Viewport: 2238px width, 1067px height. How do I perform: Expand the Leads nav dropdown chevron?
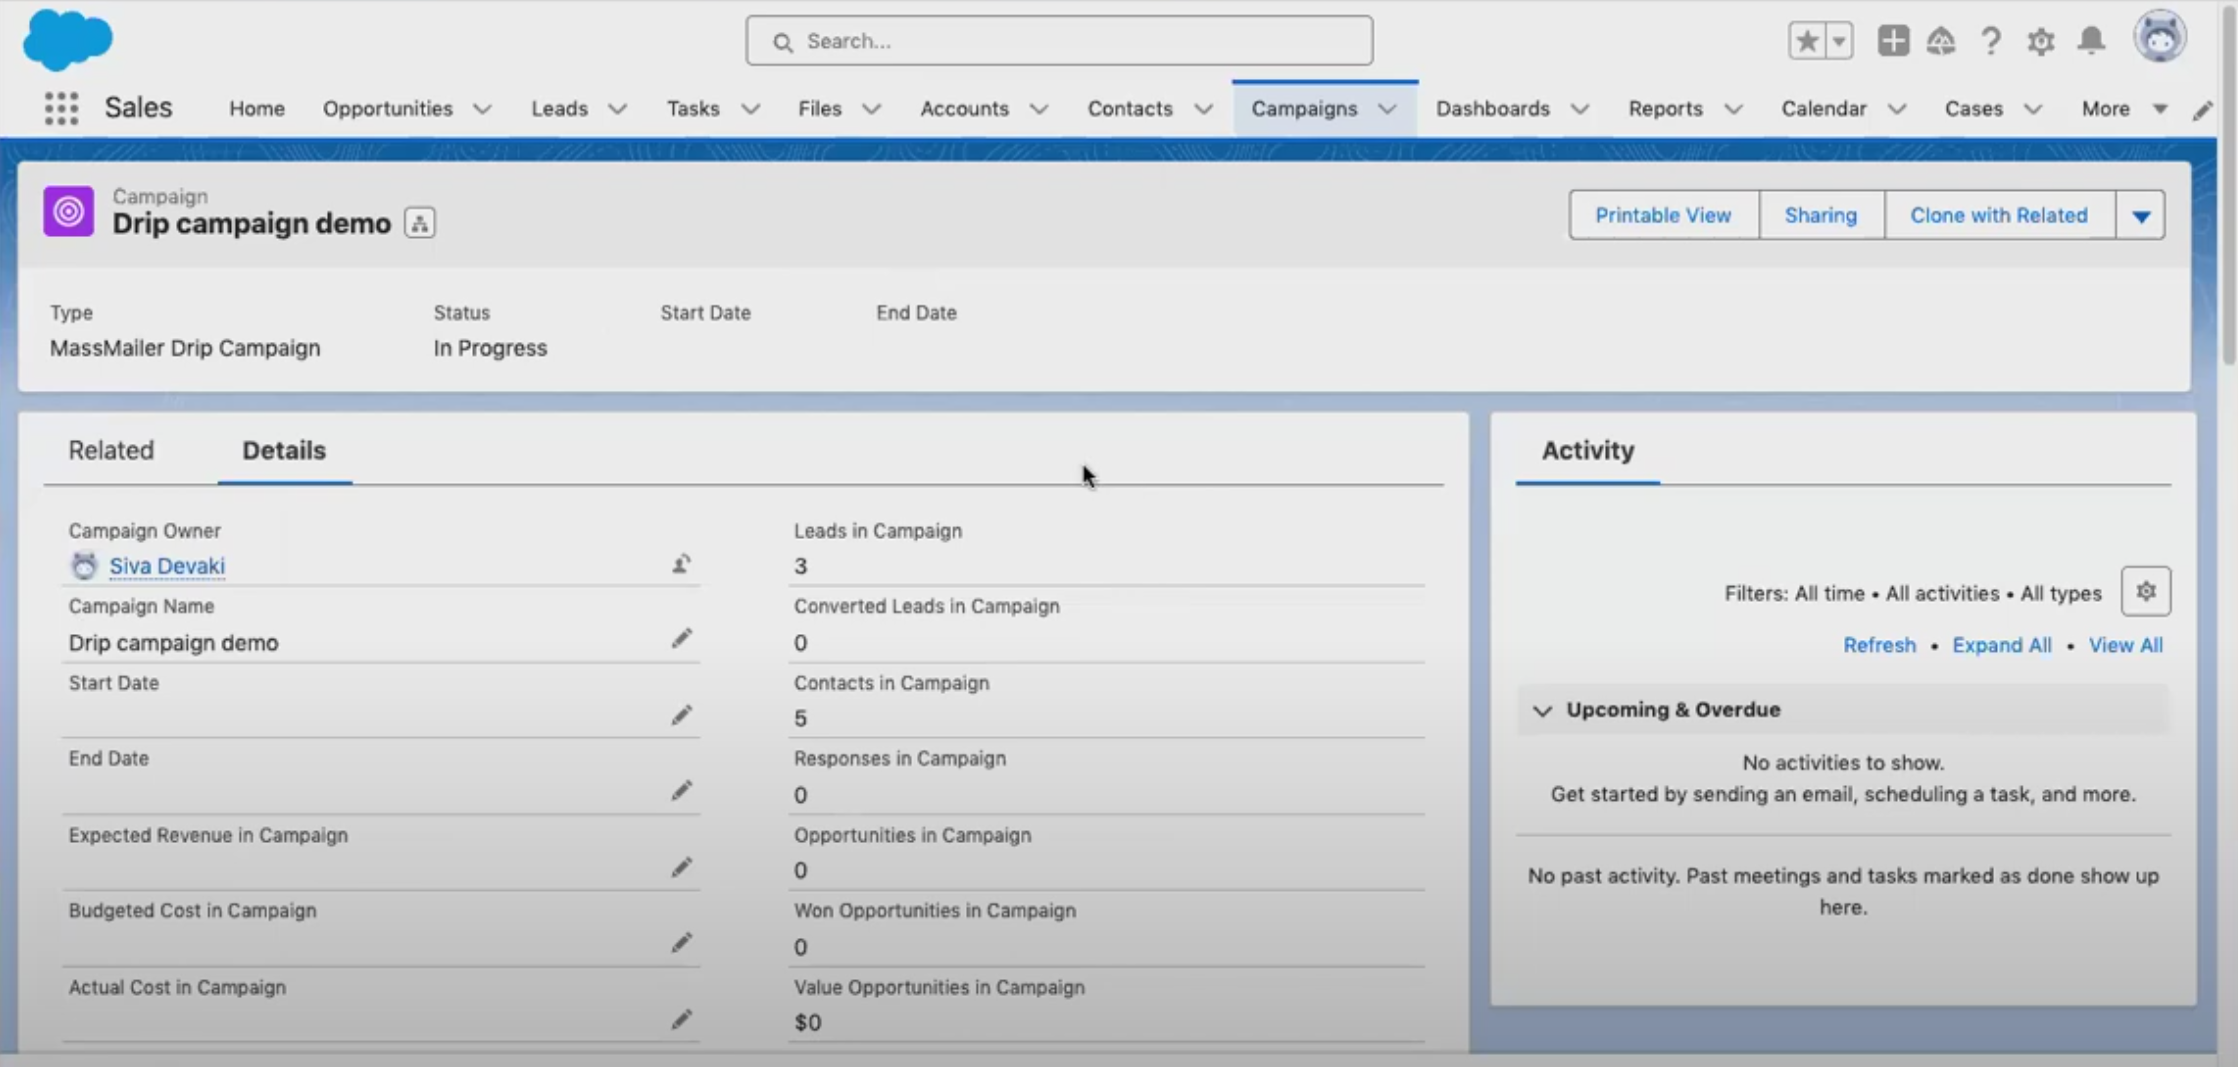pos(617,109)
